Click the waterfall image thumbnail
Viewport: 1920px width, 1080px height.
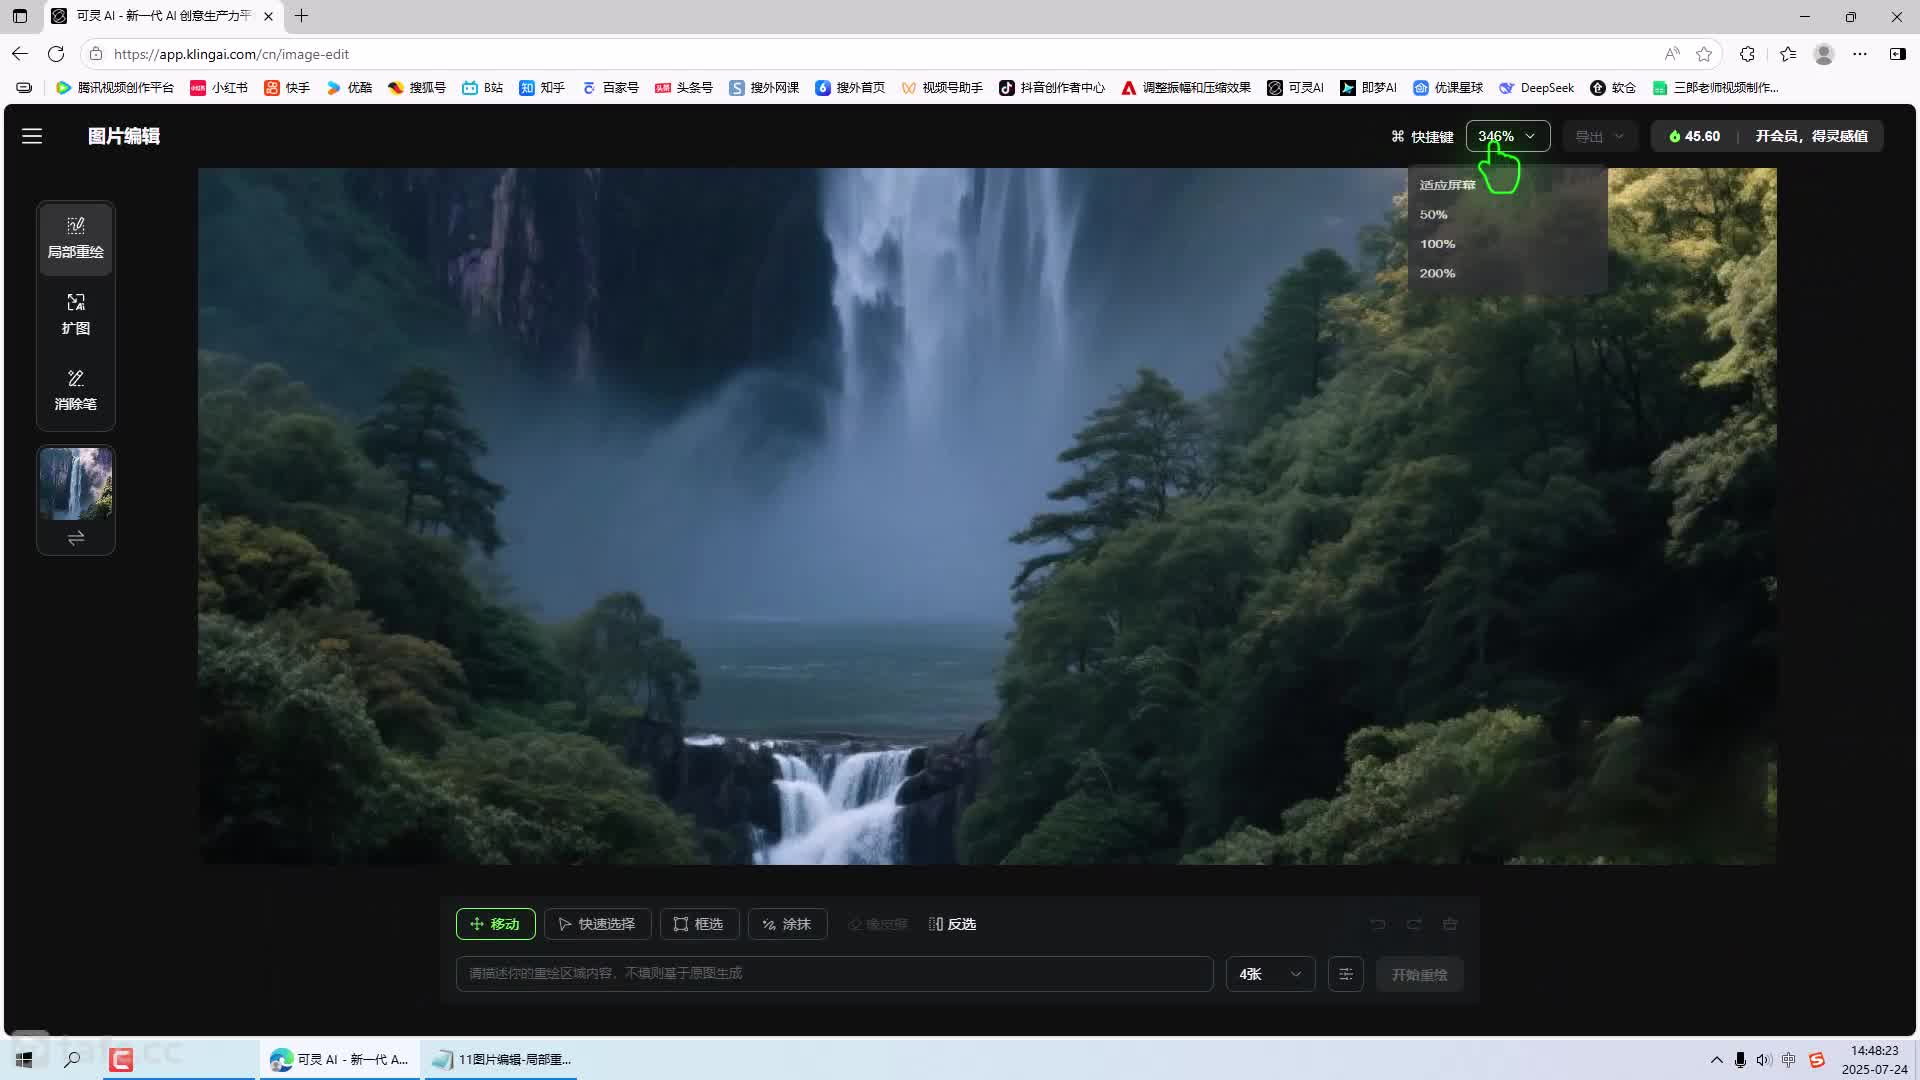pyautogui.click(x=76, y=484)
